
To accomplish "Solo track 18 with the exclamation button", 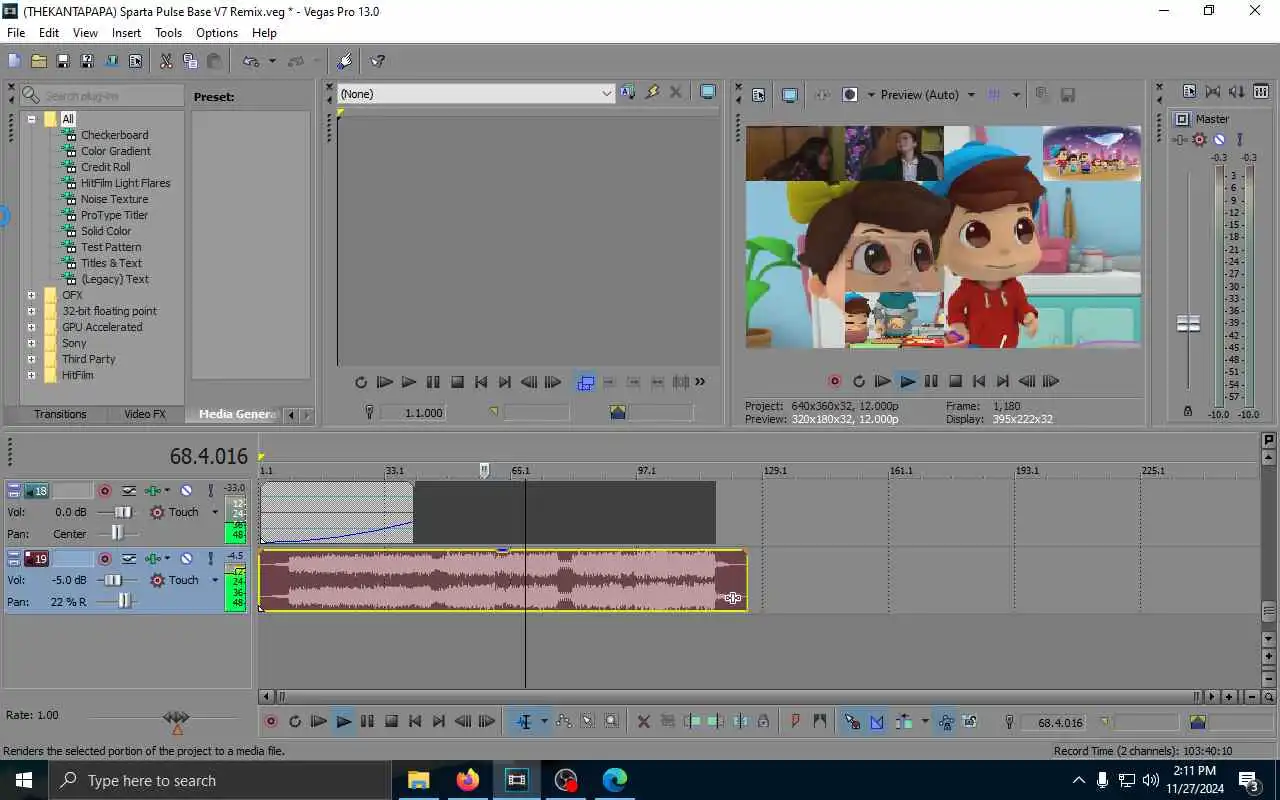I will pyautogui.click(x=210, y=491).
